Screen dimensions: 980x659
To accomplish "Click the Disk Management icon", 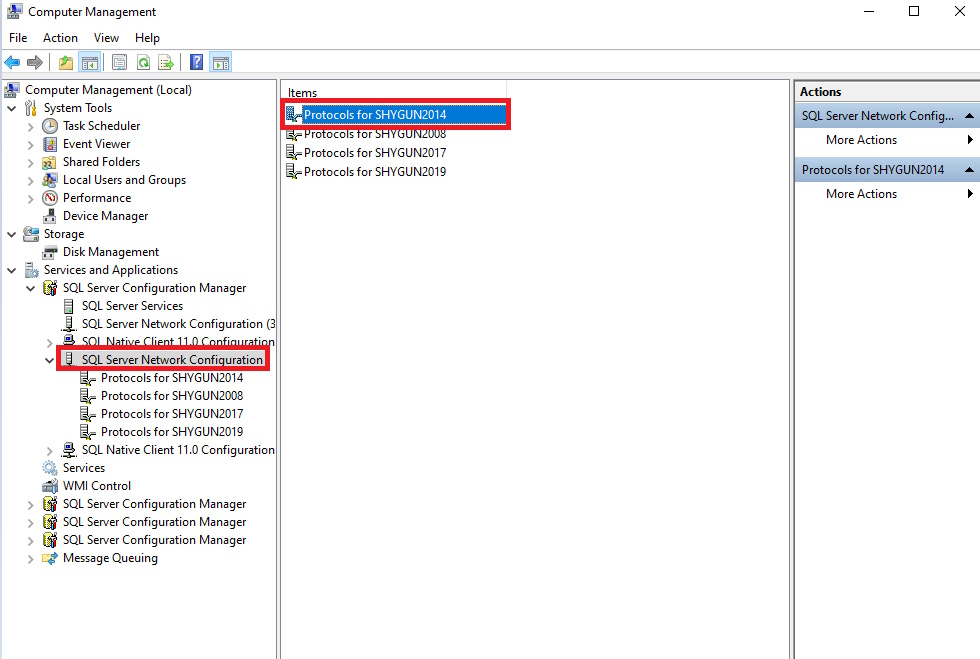I will pos(50,252).
